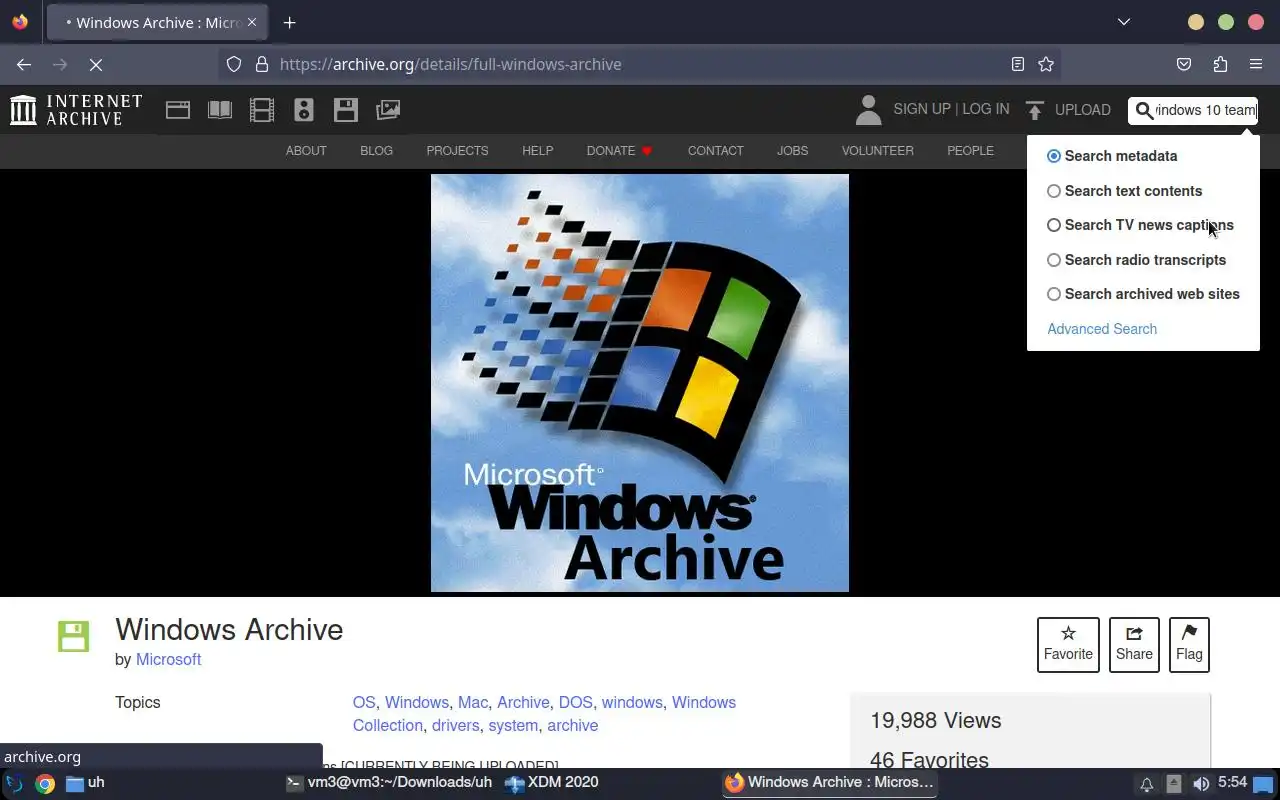
Task: Click the user avatar icon
Action: pyautogui.click(x=869, y=110)
